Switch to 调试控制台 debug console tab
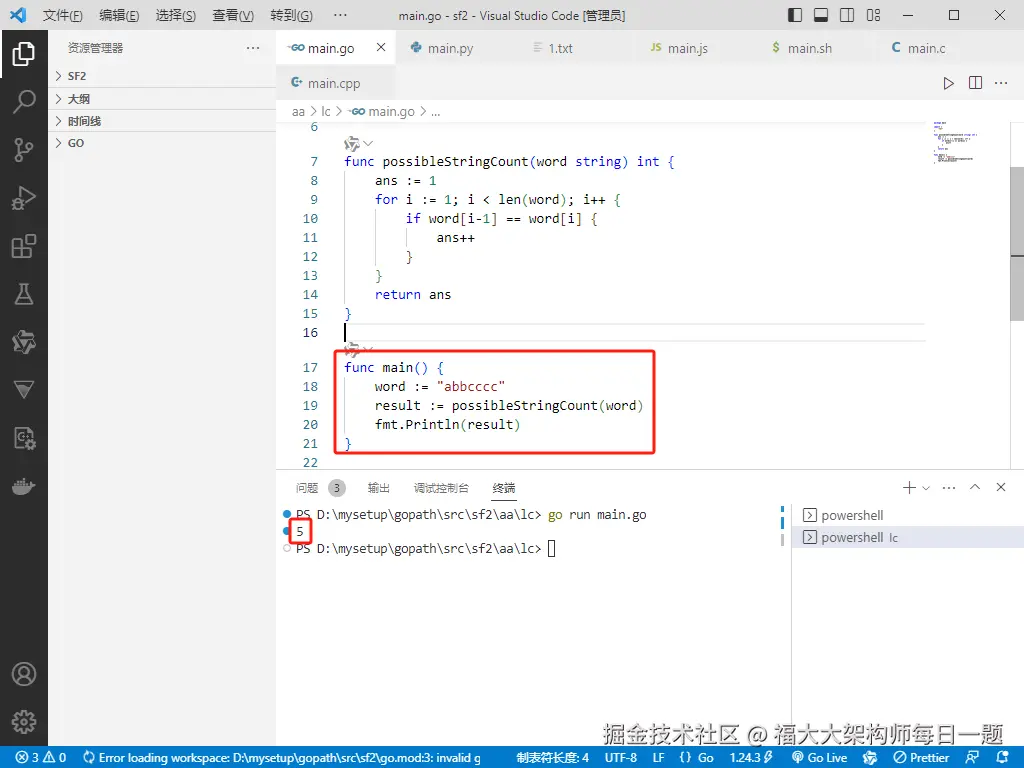Viewport: 1024px width, 768px height. 441,488
